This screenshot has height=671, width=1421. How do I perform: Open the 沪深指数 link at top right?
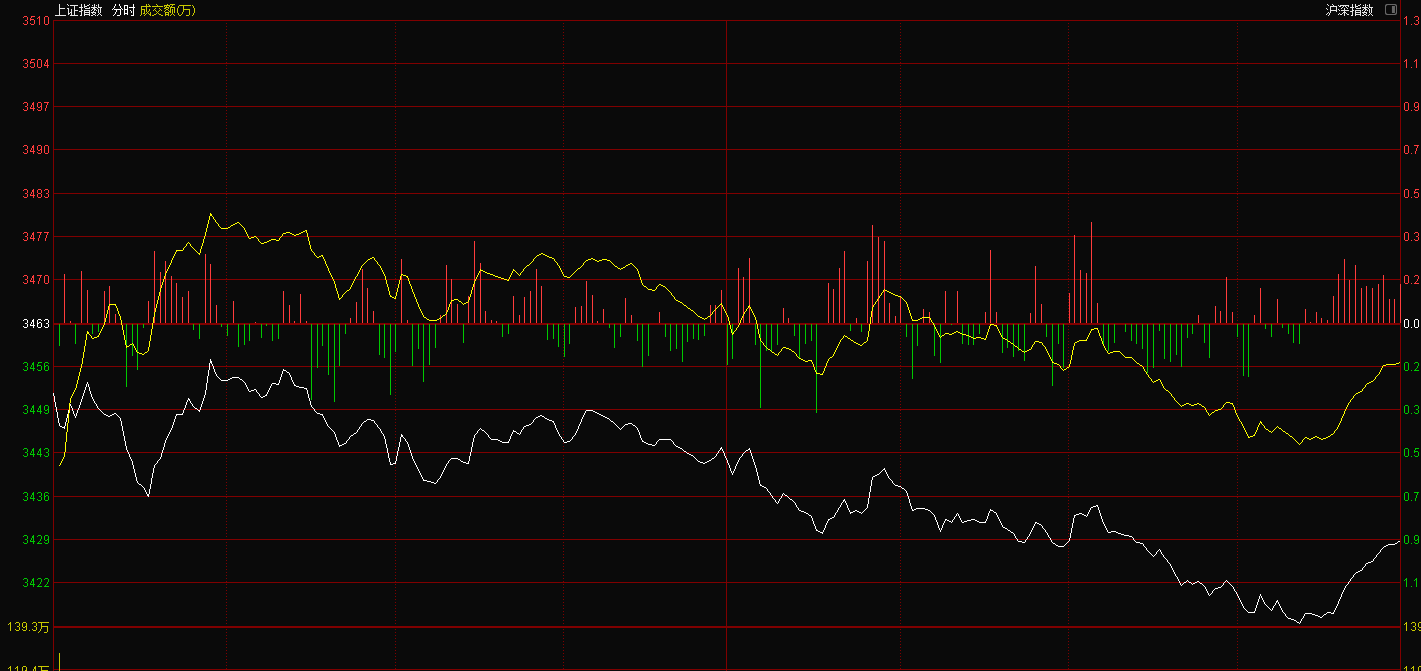tap(1349, 10)
